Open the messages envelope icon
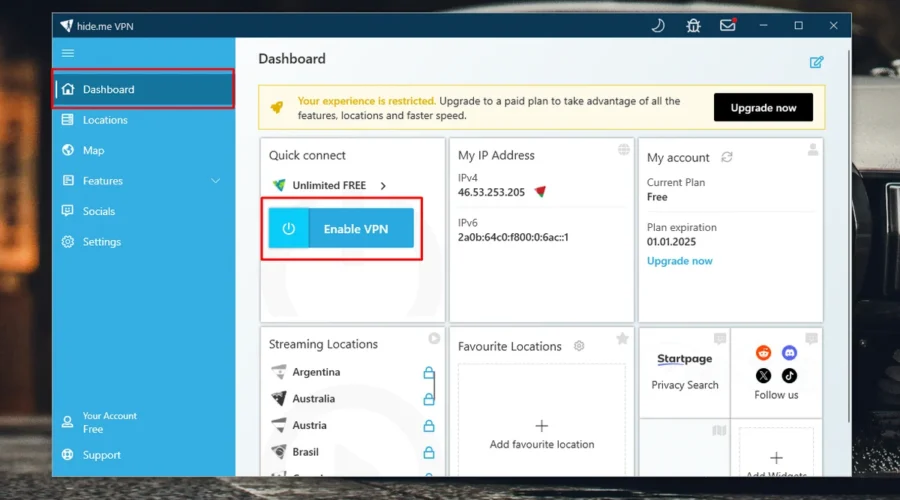Screen dimensions: 900x500 (728, 25)
